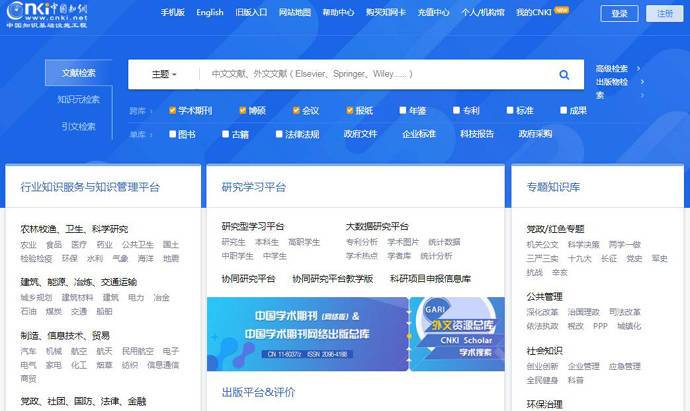Open 购买知网卡 in the top navigation
The image size is (690, 411).
click(x=385, y=12)
